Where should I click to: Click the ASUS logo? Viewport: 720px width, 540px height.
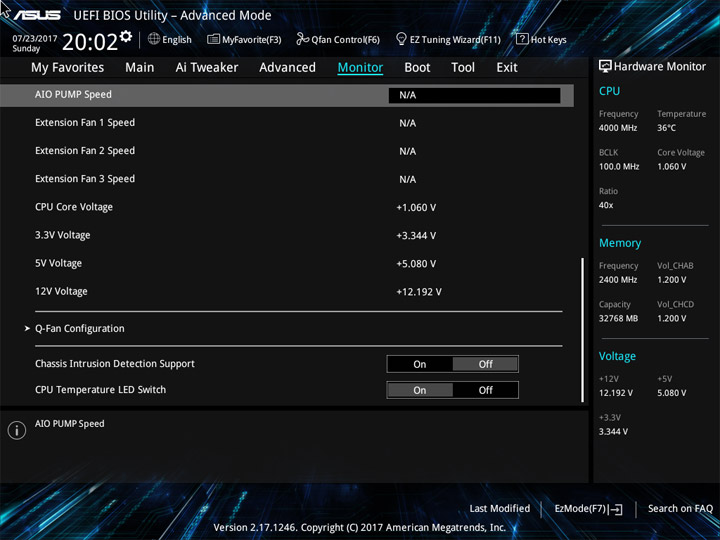pos(37,15)
